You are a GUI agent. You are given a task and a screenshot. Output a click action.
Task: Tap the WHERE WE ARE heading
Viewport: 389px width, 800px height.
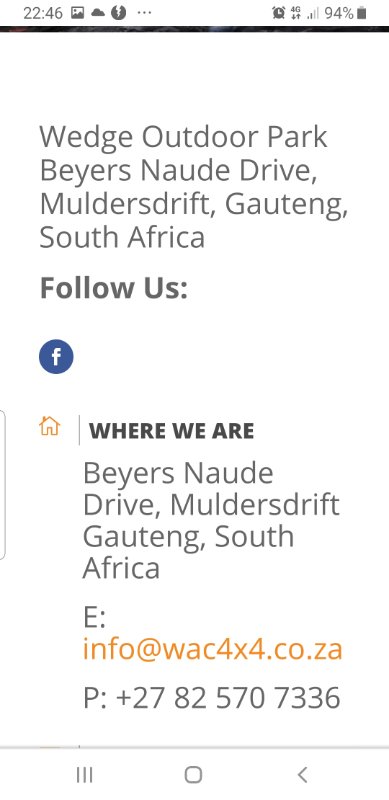click(172, 431)
